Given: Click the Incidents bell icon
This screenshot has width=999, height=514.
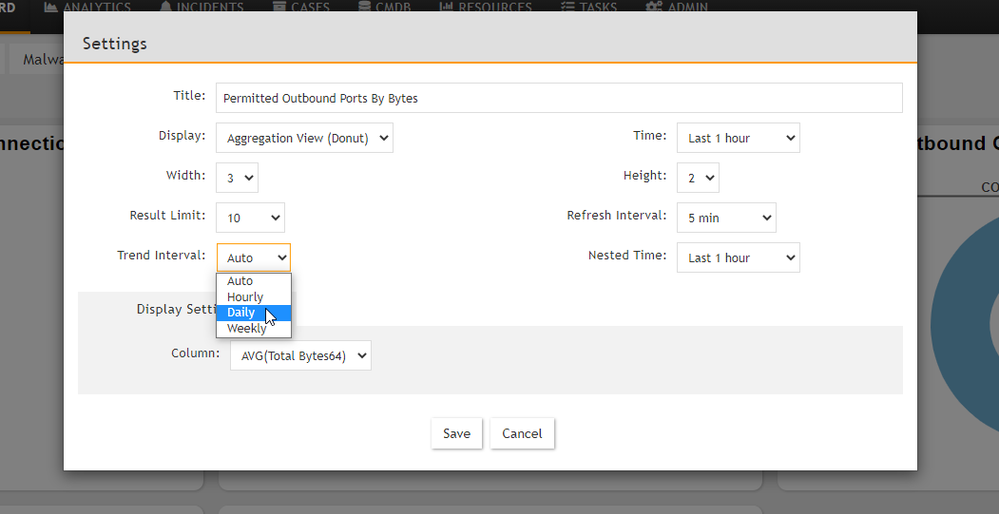Looking at the screenshot, I should [x=165, y=6].
